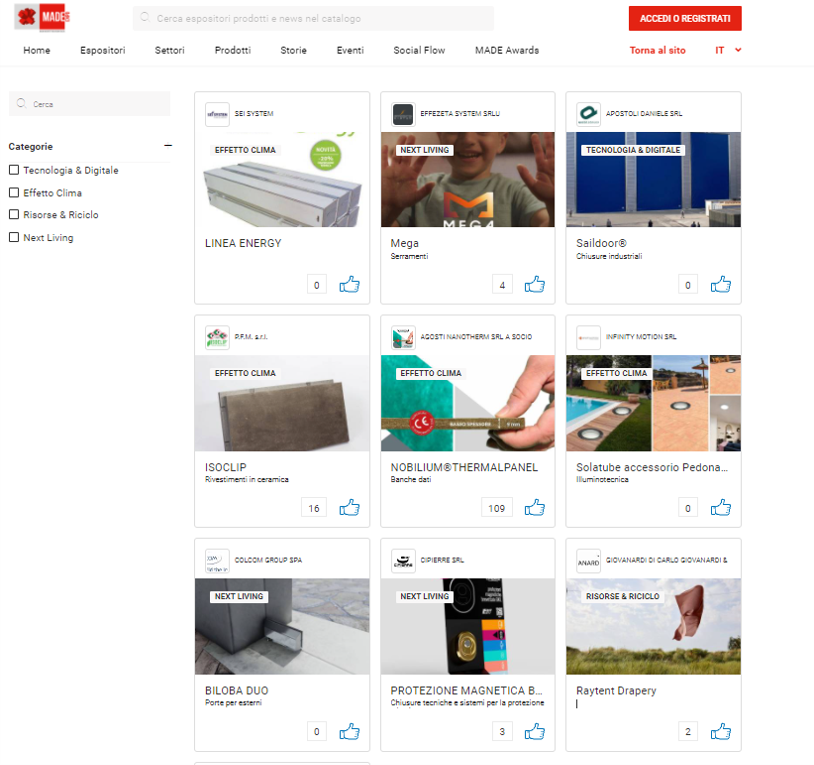814x765 pixels.
Task: Like the Saildoor product thumbs-up
Action: click(721, 284)
